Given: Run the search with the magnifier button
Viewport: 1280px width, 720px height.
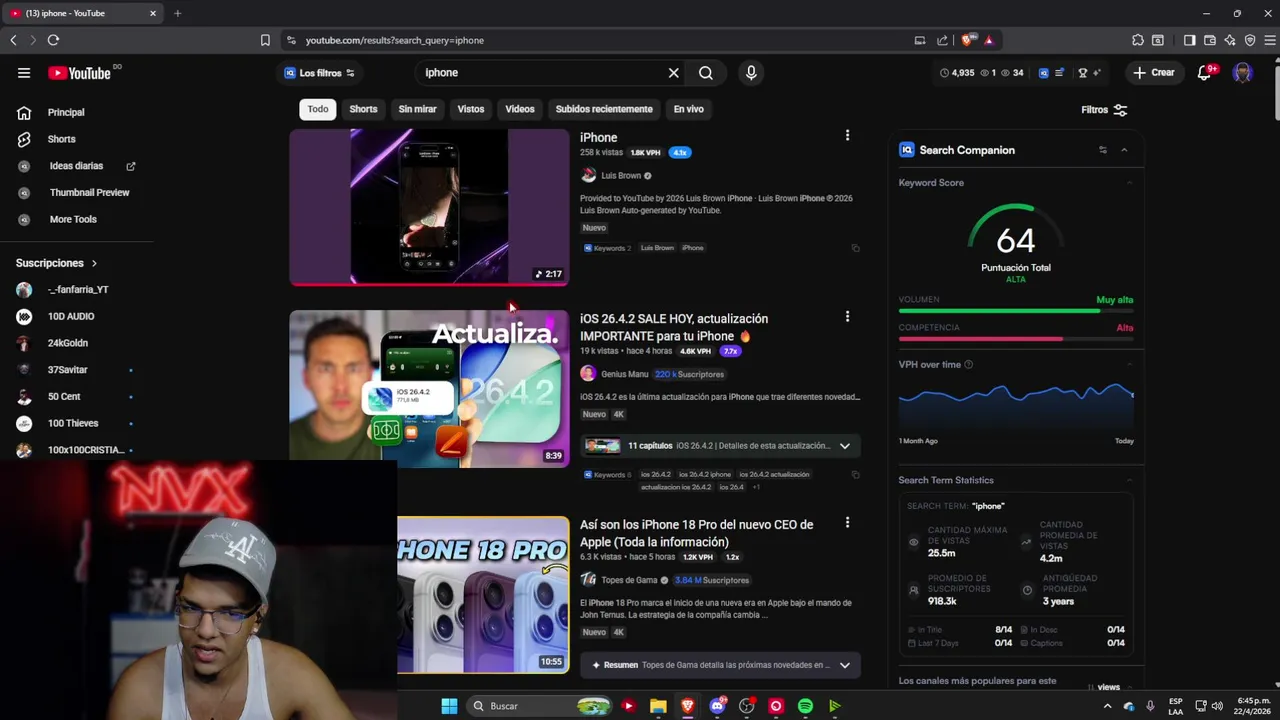Looking at the screenshot, I should (x=706, y=73).
